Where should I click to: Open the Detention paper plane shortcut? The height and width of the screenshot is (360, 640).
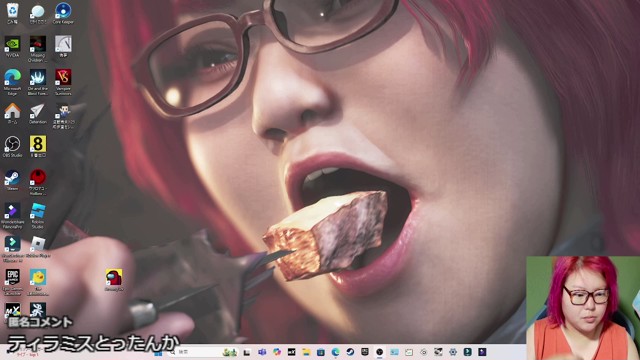click(38, 114)
